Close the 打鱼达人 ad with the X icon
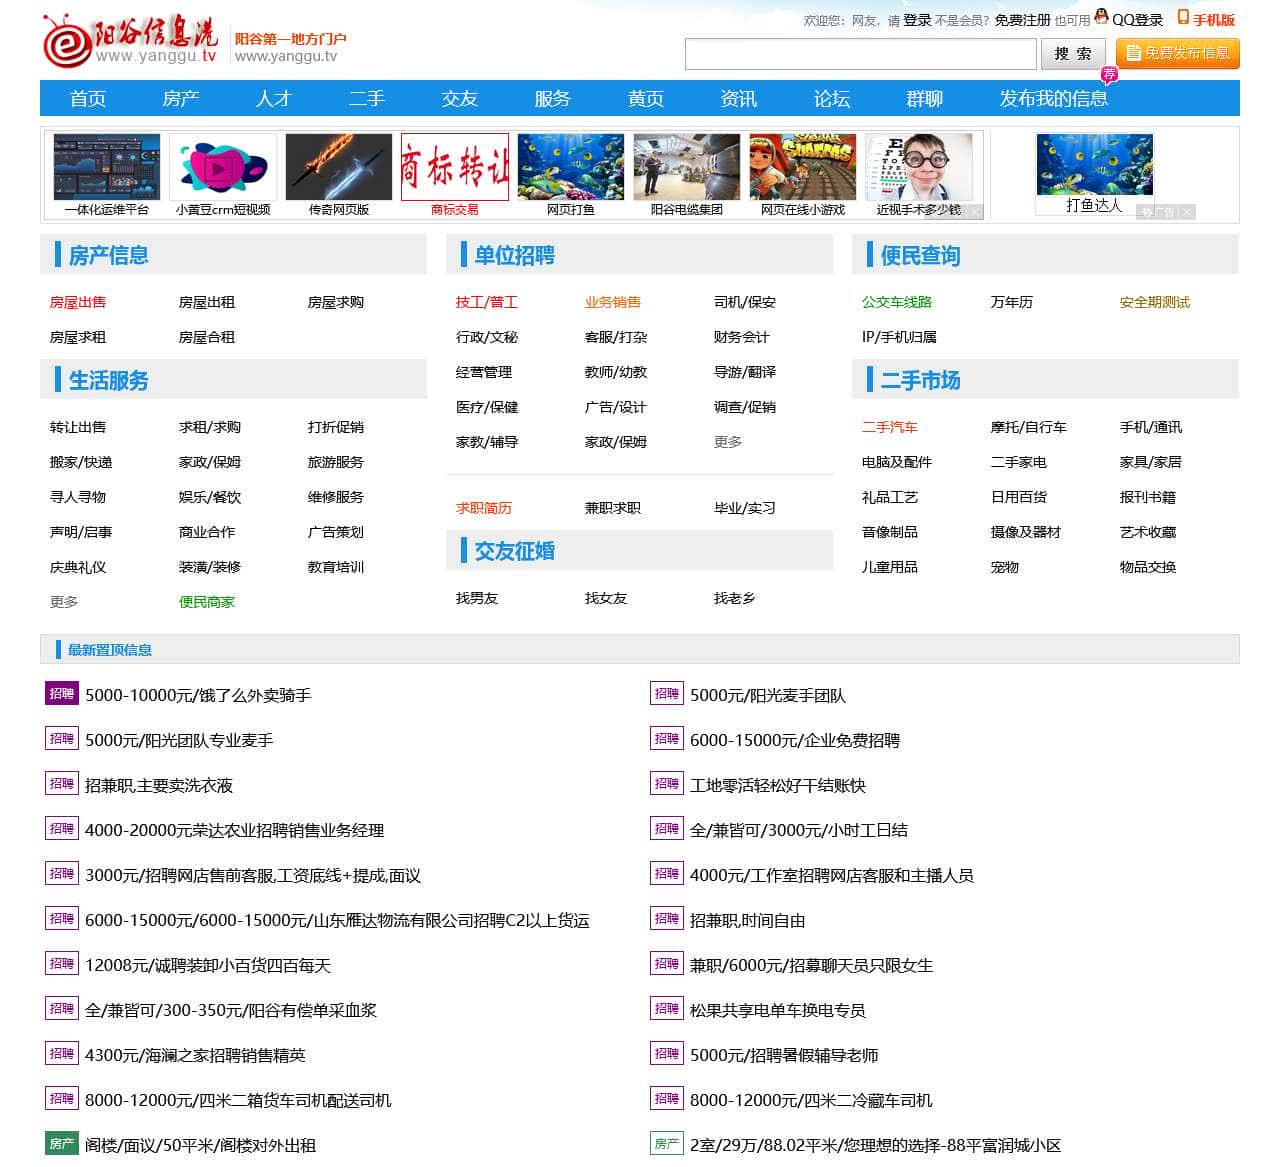 [x=1186, y=212]
